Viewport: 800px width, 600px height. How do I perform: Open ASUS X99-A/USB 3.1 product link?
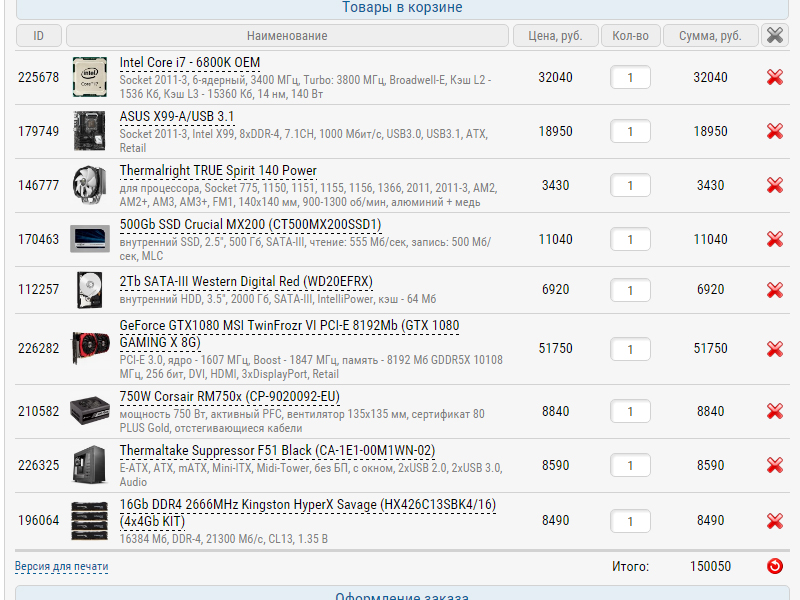click(177, 117)
